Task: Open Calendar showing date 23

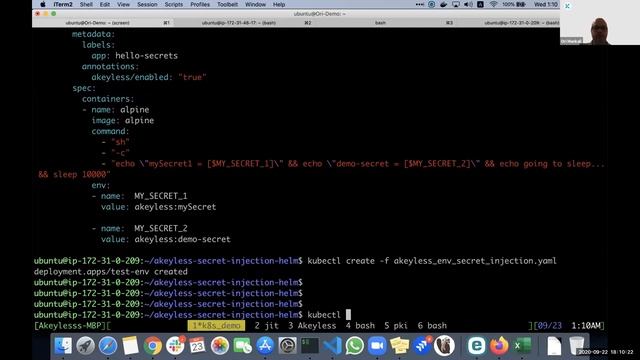Action: 197,346
